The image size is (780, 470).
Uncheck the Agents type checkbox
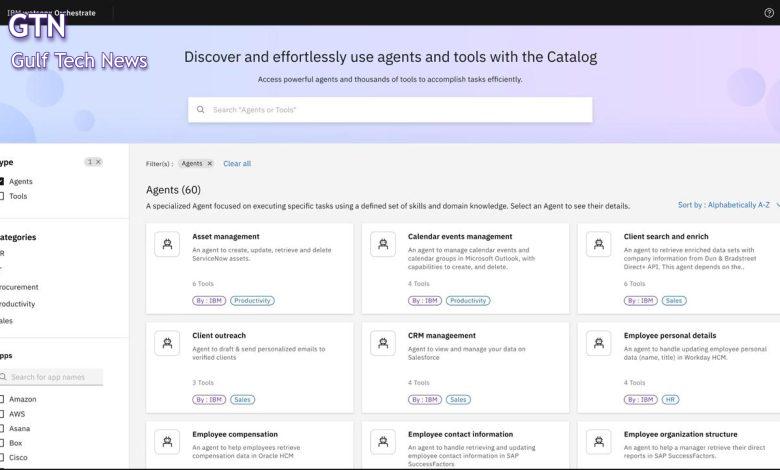click(2, 181)
